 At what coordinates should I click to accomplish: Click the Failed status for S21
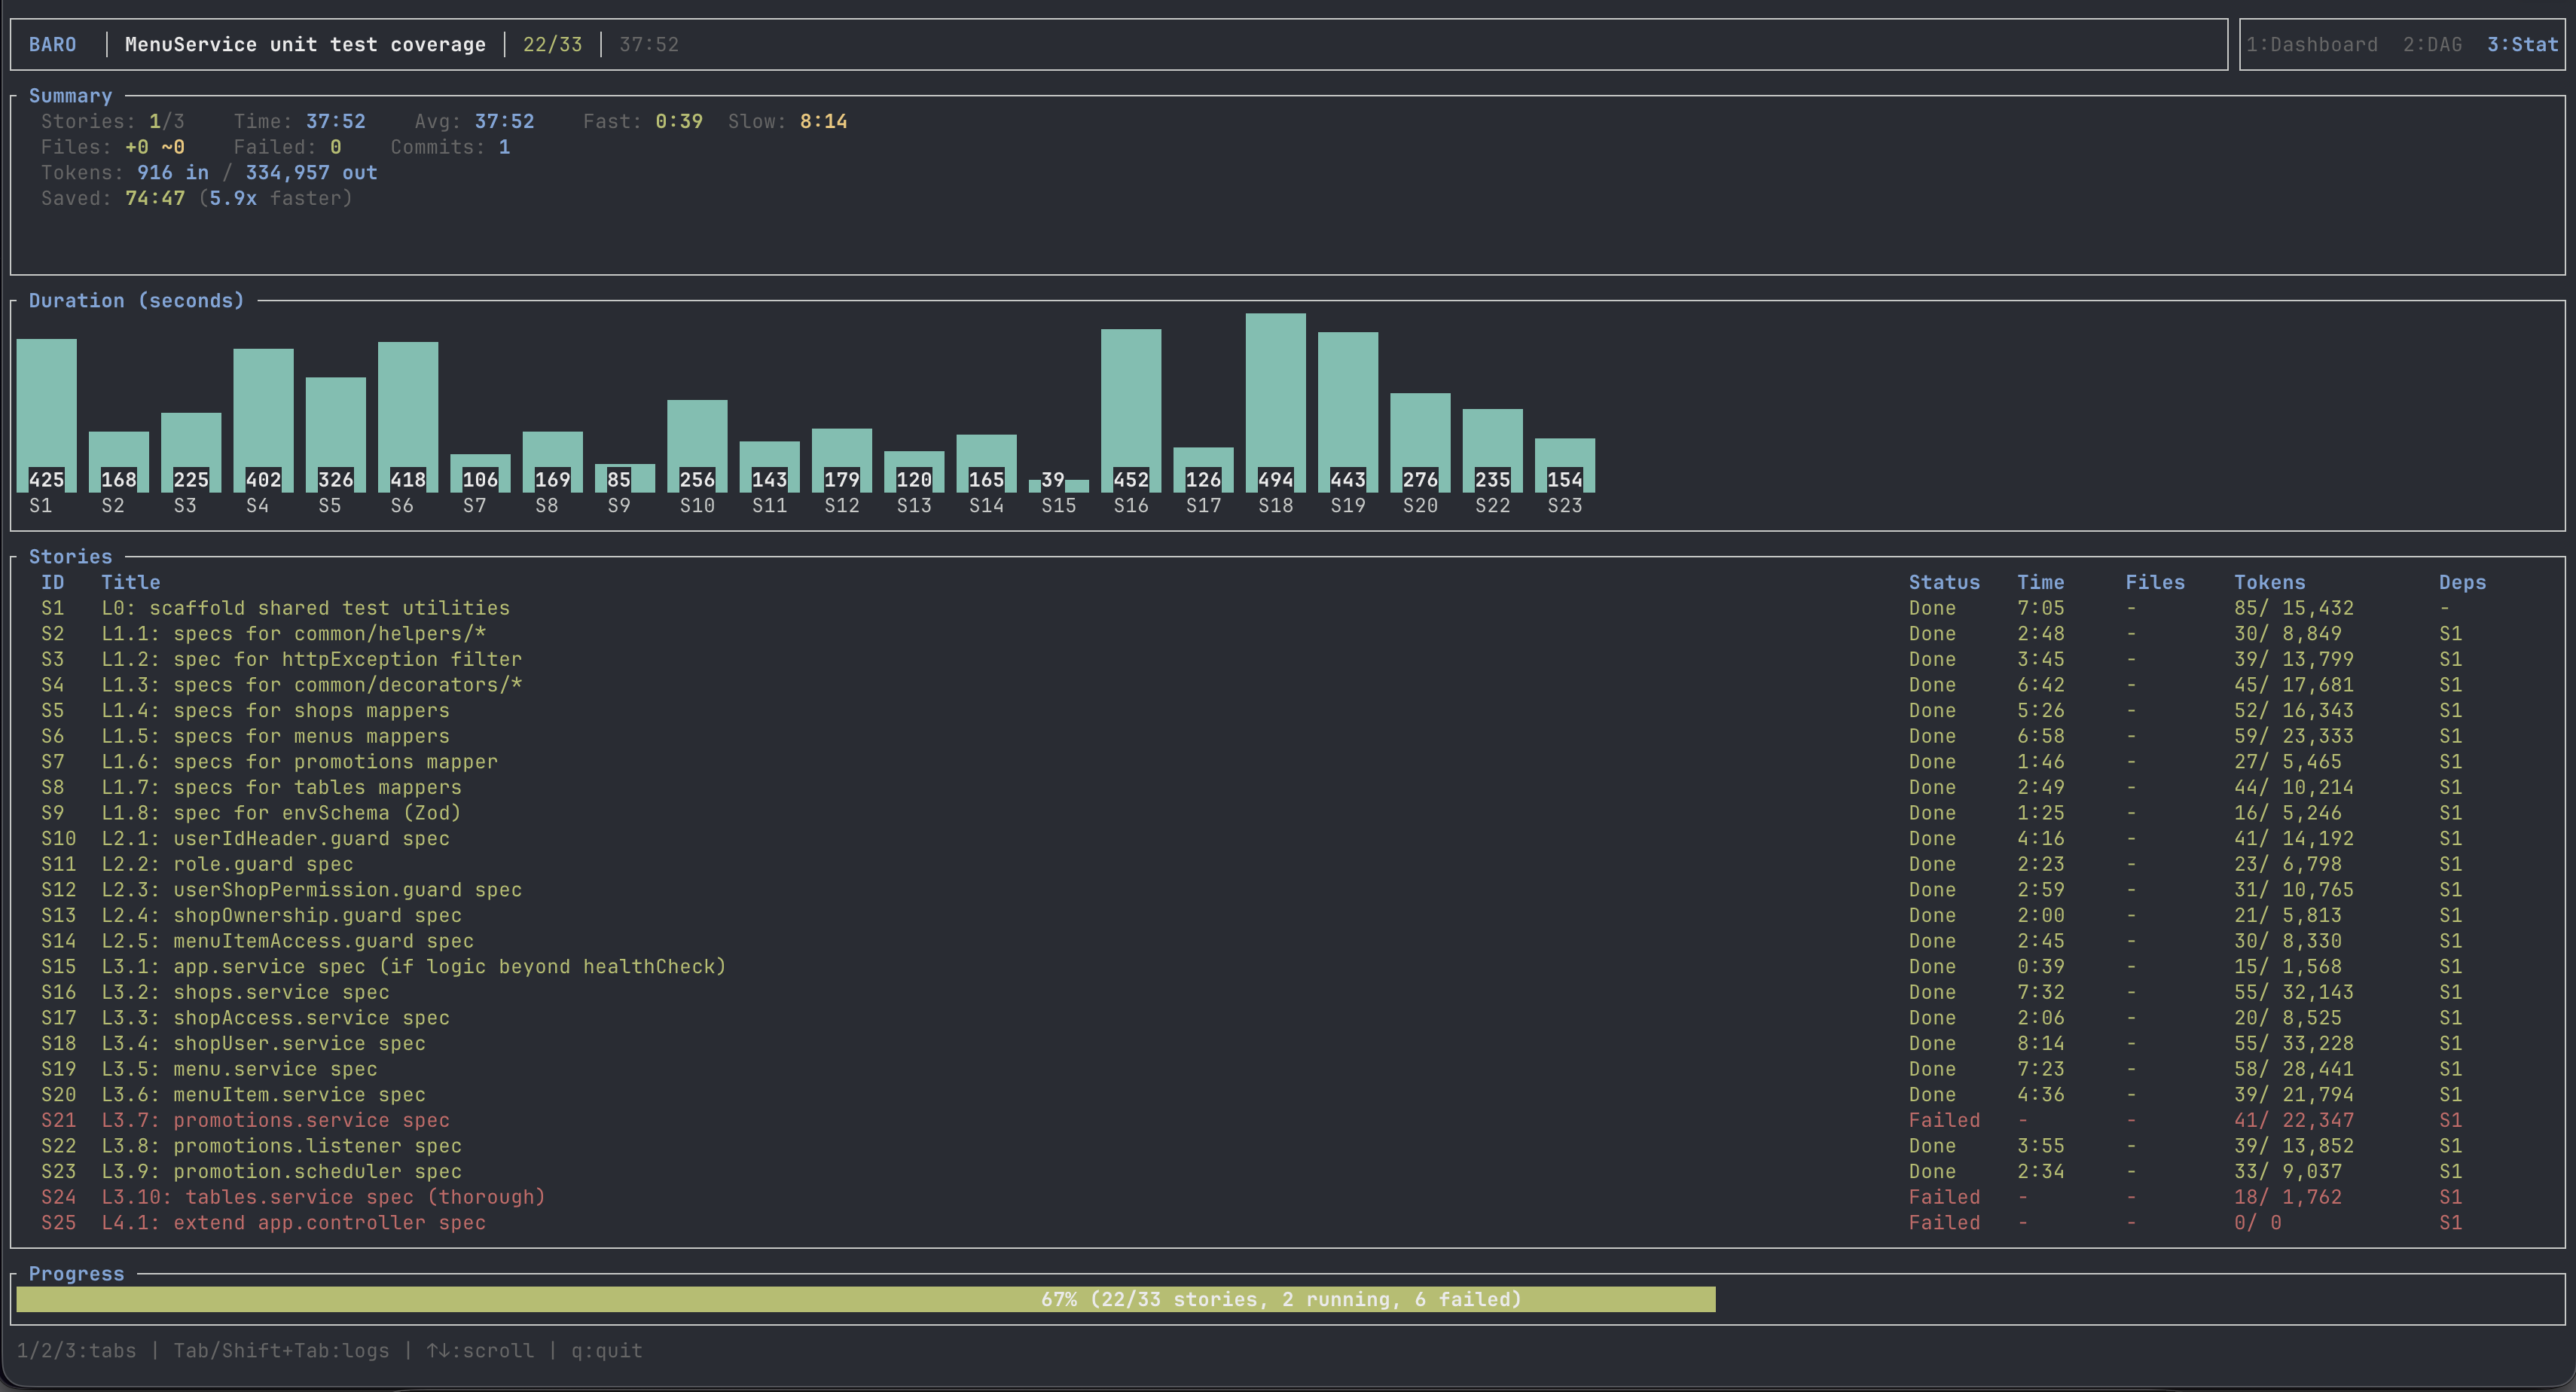point(1944,1121)
